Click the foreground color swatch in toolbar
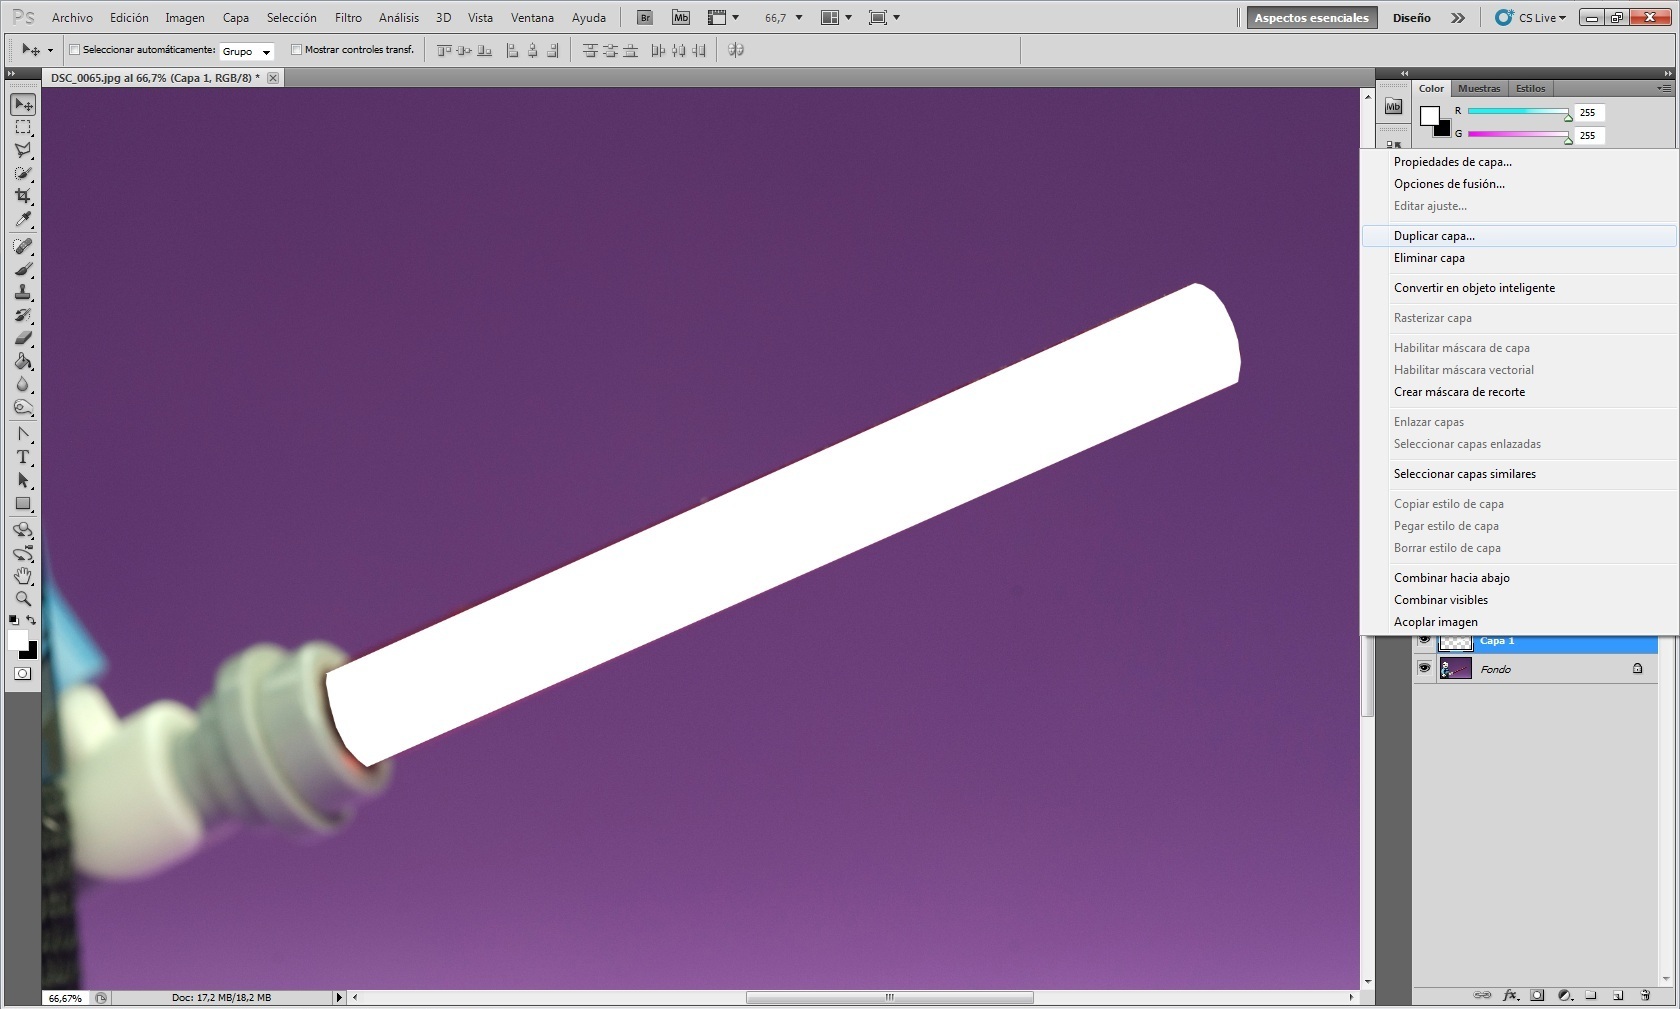This screenshot has height=1009, width=1680. click(17, 640)
